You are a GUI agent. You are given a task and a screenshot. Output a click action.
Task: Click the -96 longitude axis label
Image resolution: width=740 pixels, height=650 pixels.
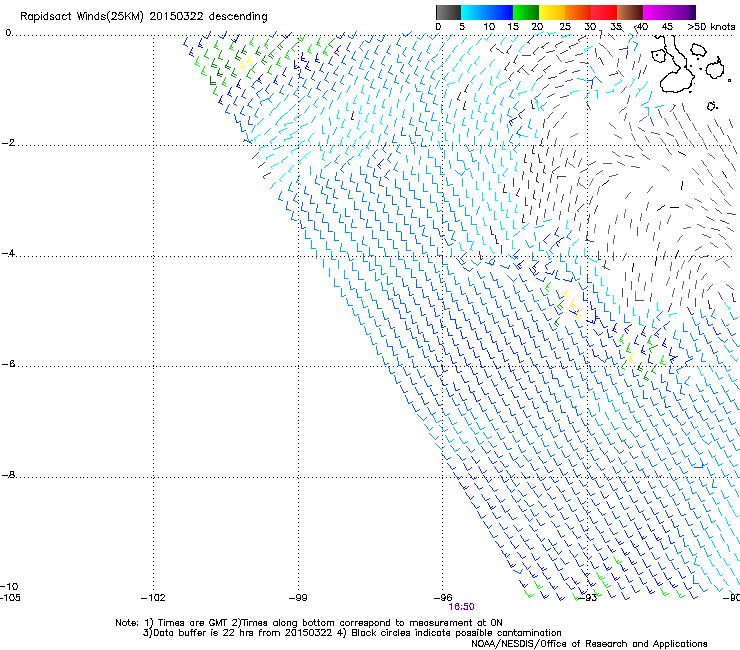click(443, 598)
